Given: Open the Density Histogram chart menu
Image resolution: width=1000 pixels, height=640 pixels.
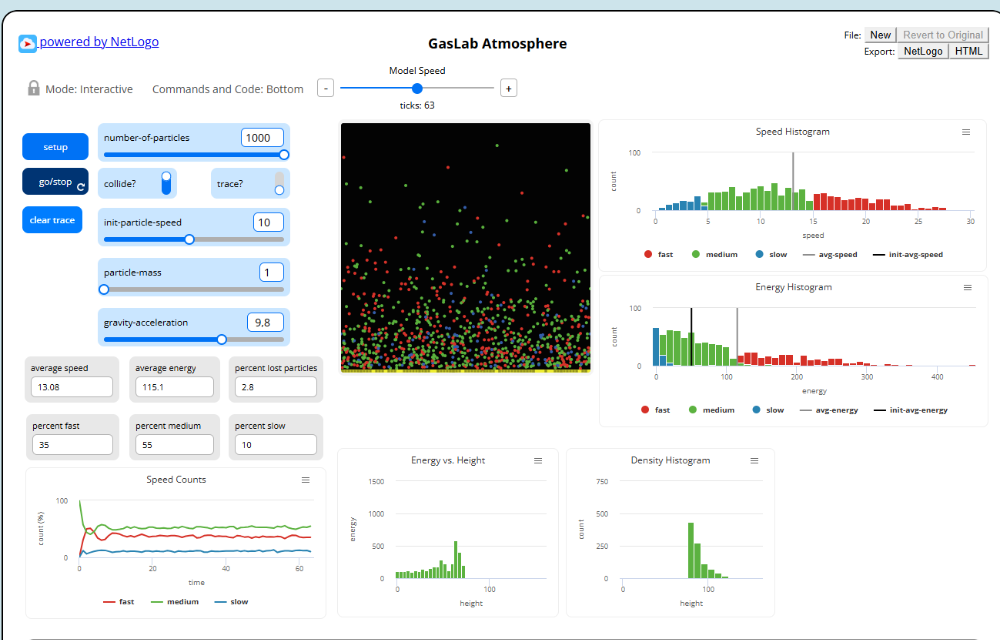Looking at the screenshot, I should pos(753,461).
